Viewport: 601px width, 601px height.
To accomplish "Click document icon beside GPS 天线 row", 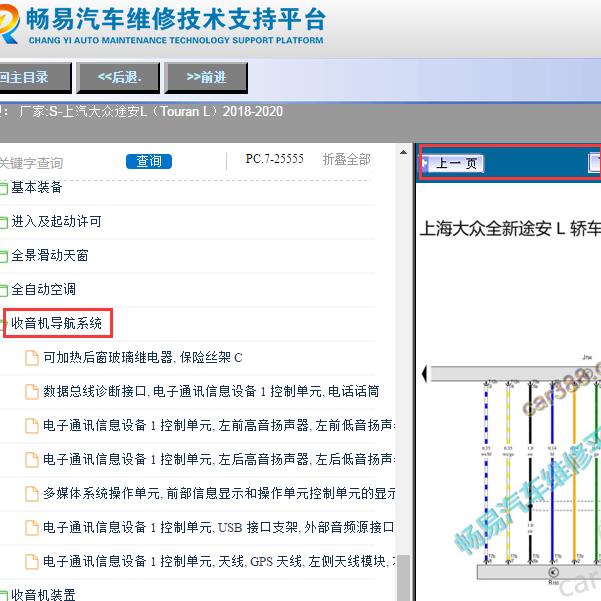I will point(32,562).
